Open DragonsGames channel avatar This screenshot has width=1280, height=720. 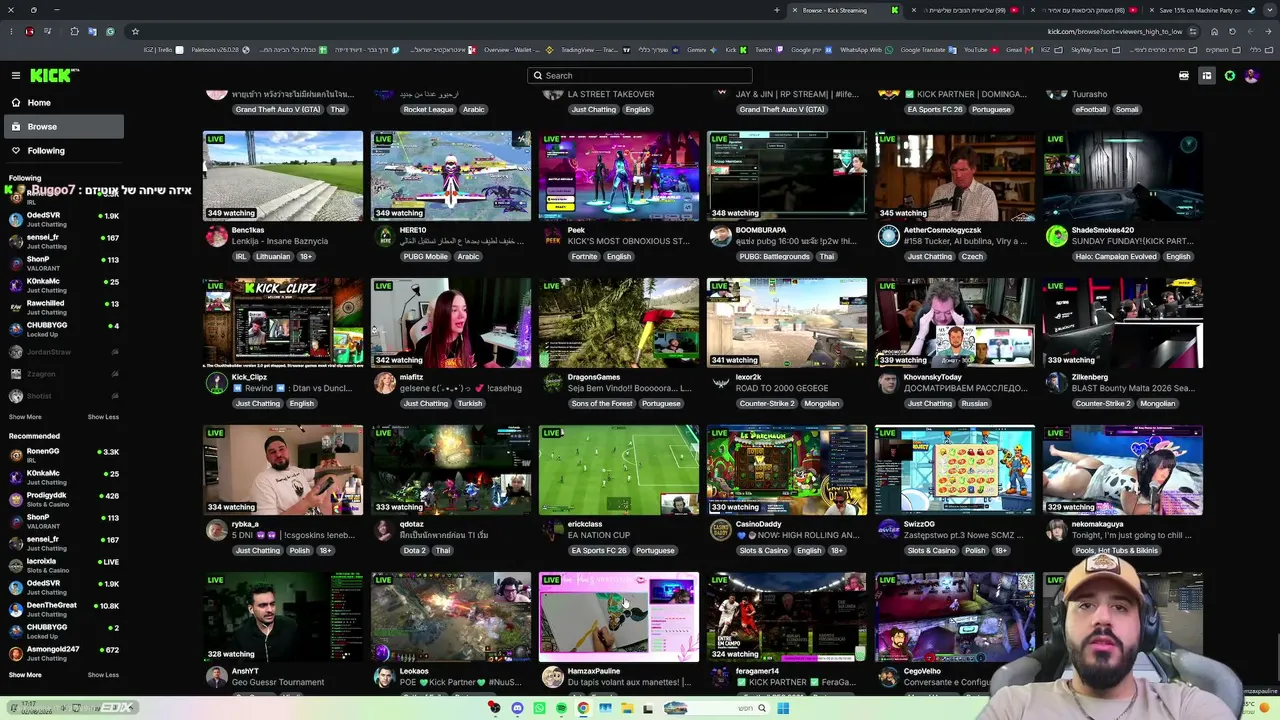[553, 383]
